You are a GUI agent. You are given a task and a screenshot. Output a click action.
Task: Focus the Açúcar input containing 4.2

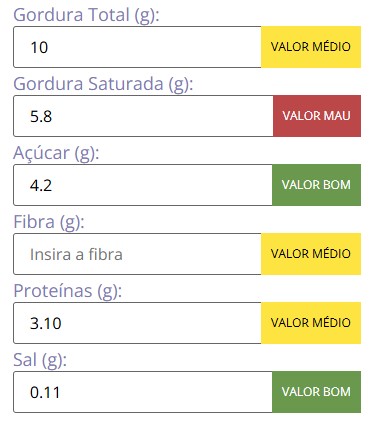143,185
